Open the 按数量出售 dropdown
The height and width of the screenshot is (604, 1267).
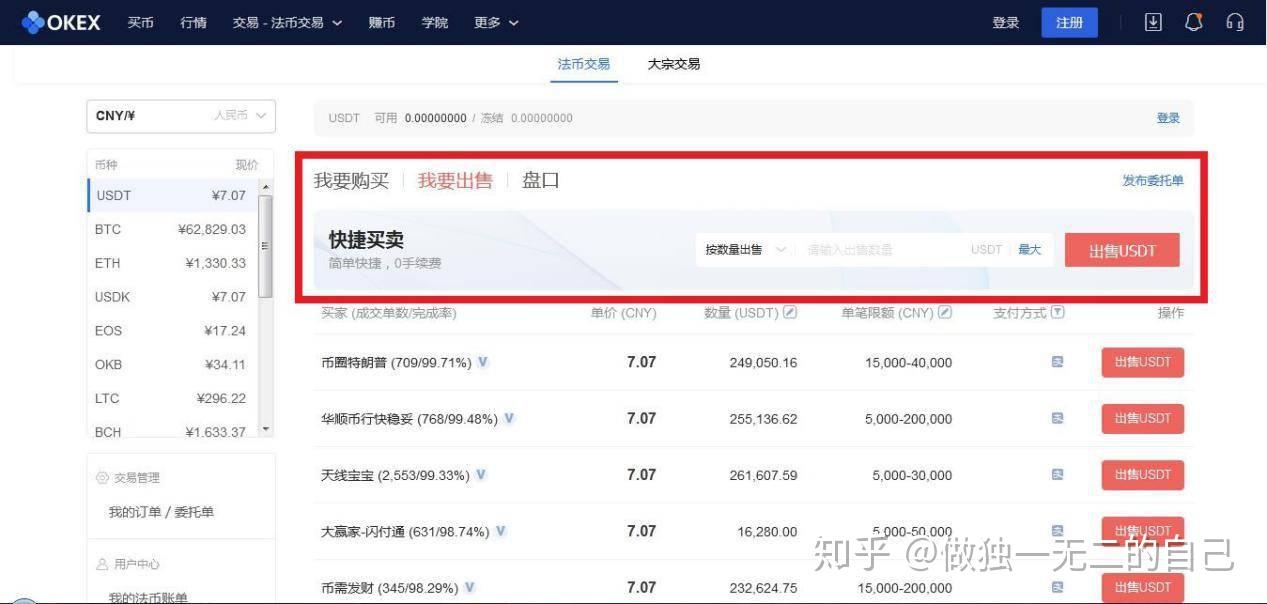pyautogui.click(x=745, y=250)
